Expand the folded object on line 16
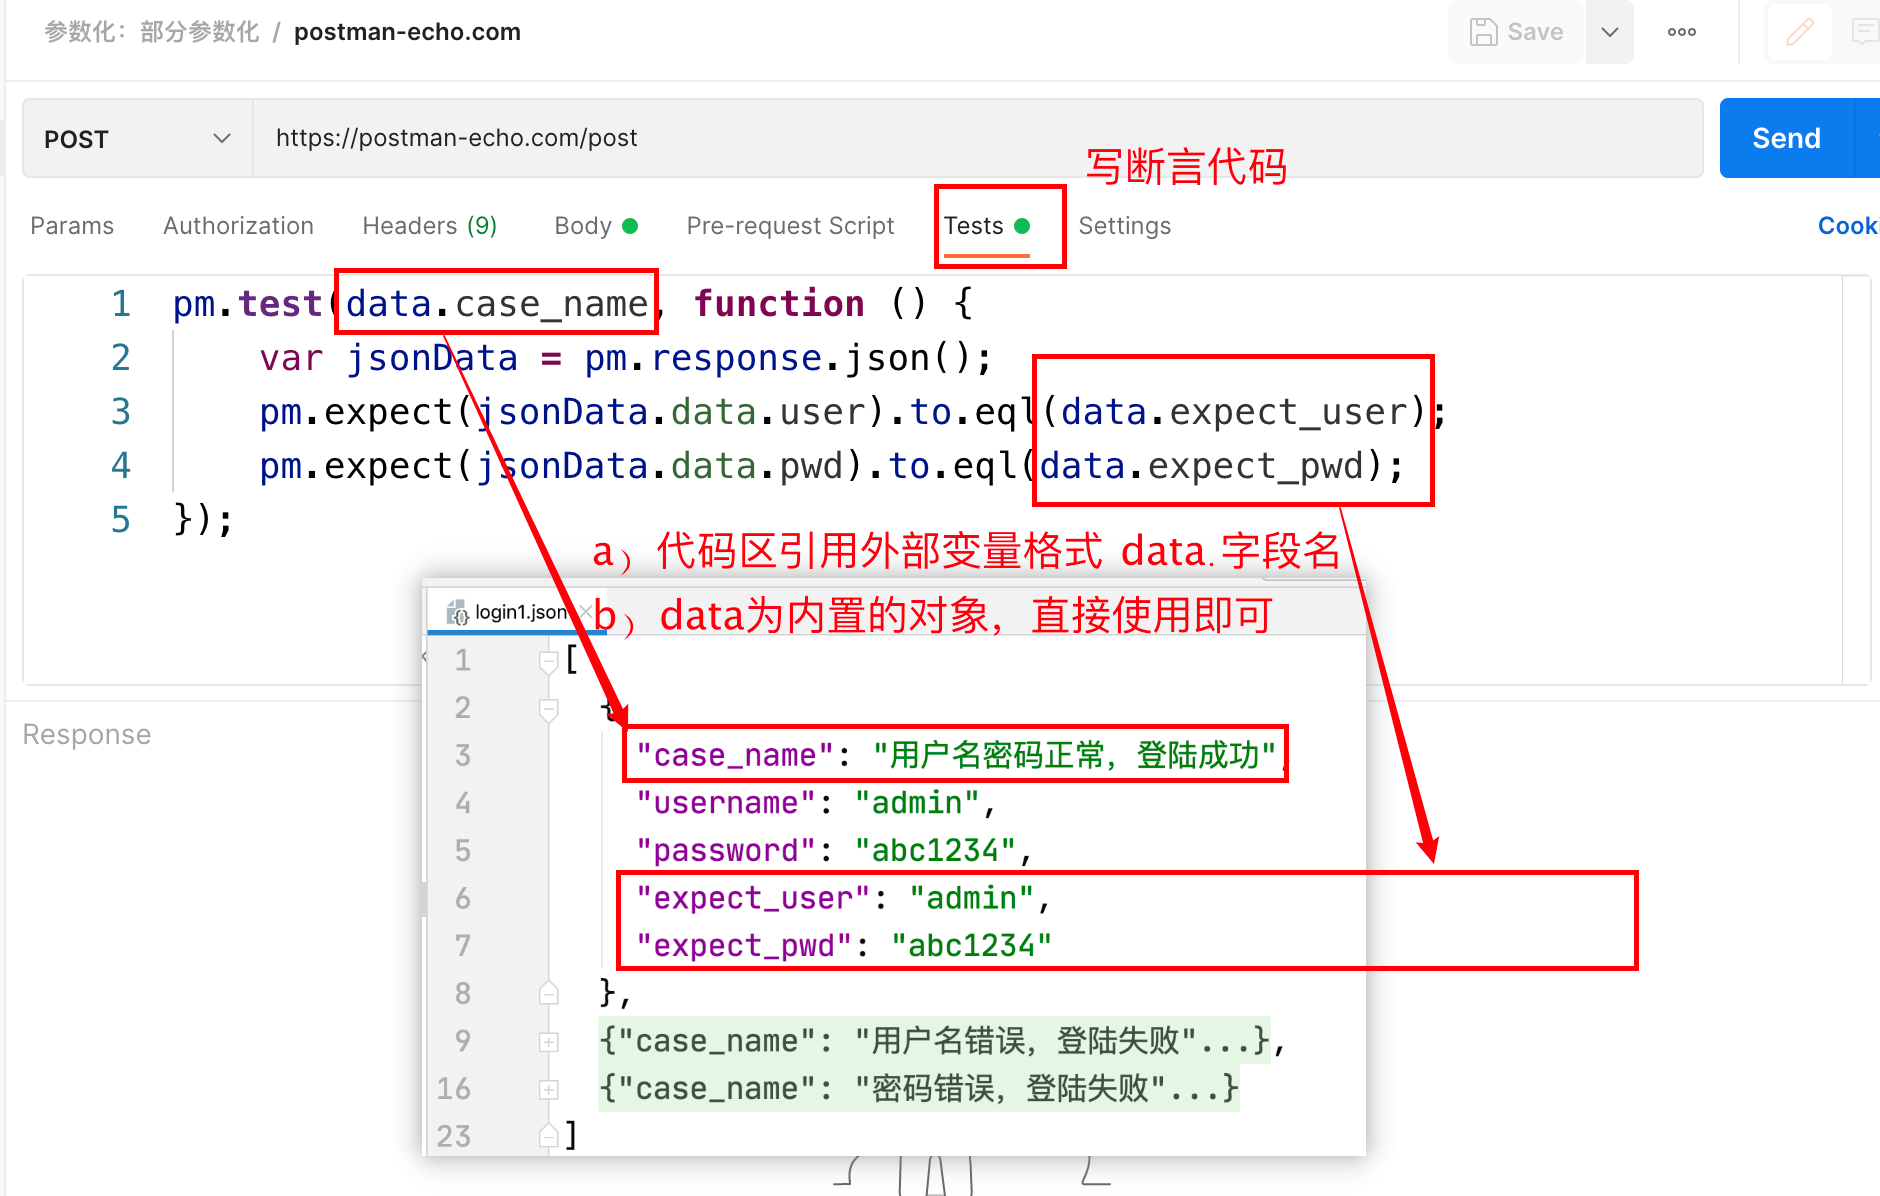The height and width of the screenshot is (1196, 1880). coord(548,1089)
